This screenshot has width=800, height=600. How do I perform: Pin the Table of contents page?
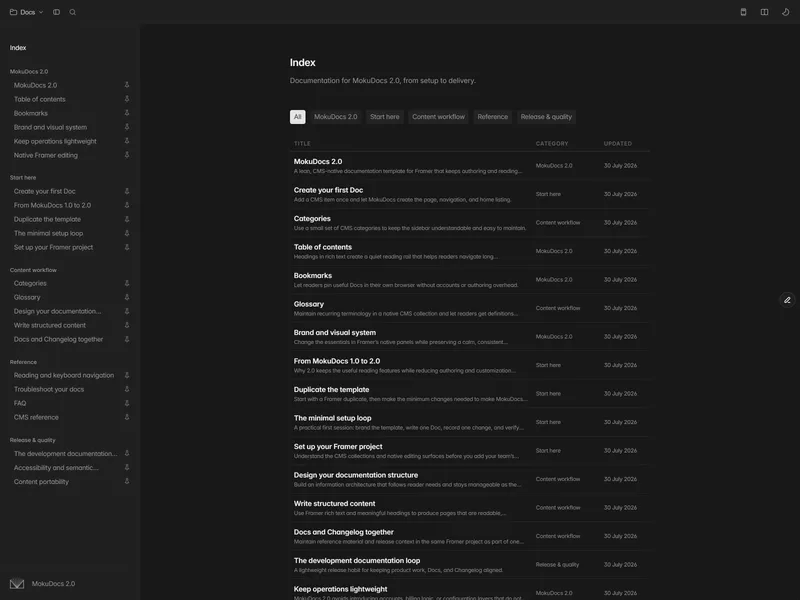click(127, 99)
